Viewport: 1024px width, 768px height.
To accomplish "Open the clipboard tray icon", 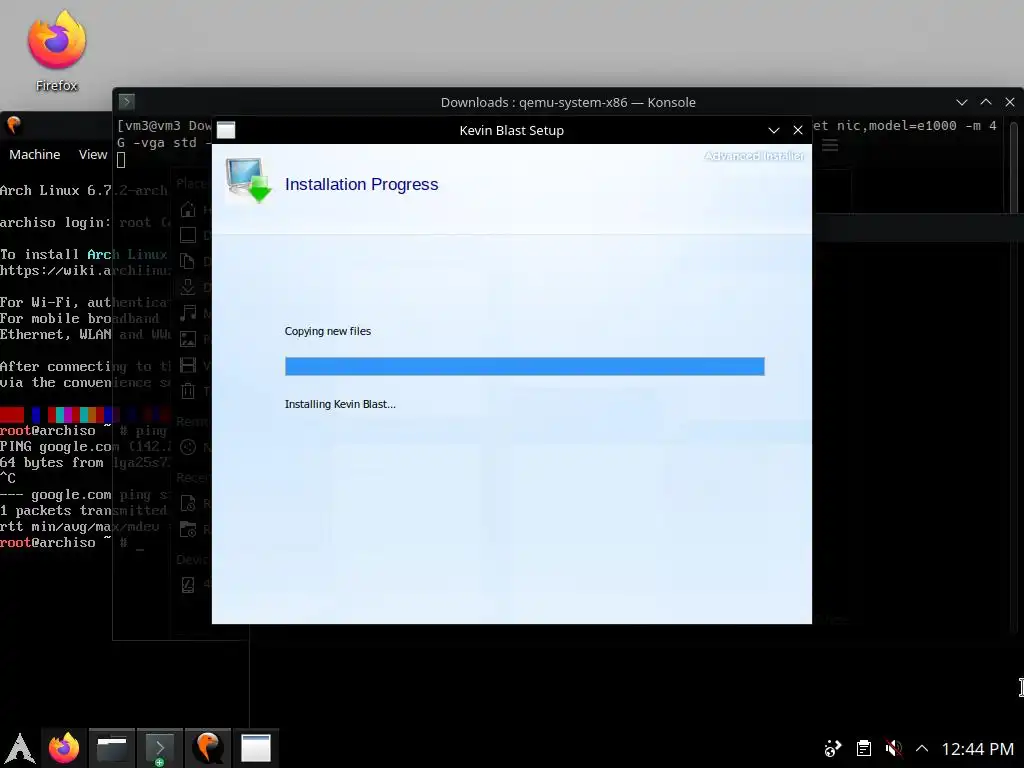I will (x=864, y=748).
